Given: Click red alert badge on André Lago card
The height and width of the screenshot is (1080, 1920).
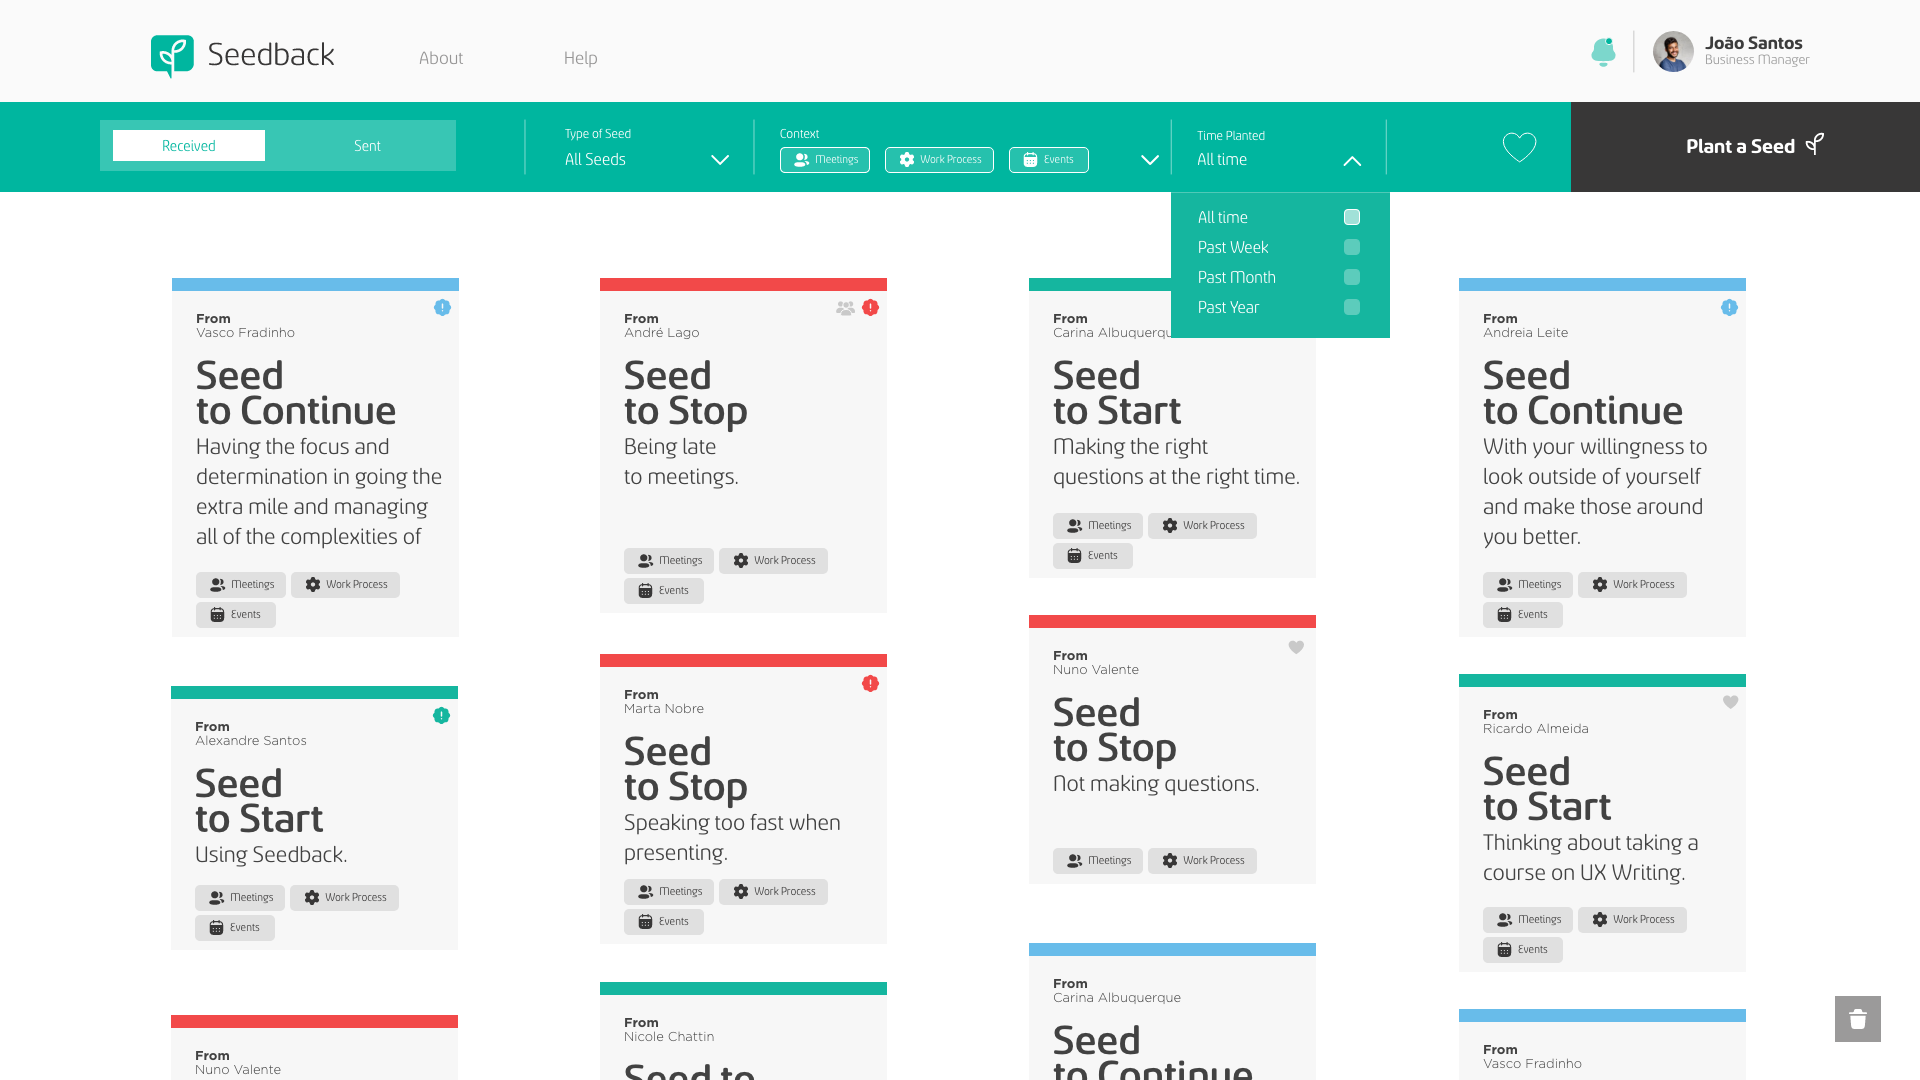Looking at the screenshot, I should [x=870, y=308].
